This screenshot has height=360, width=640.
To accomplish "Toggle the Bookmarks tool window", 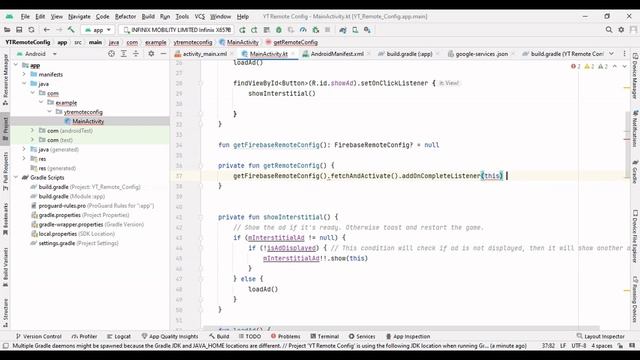I will coord(5,219).
